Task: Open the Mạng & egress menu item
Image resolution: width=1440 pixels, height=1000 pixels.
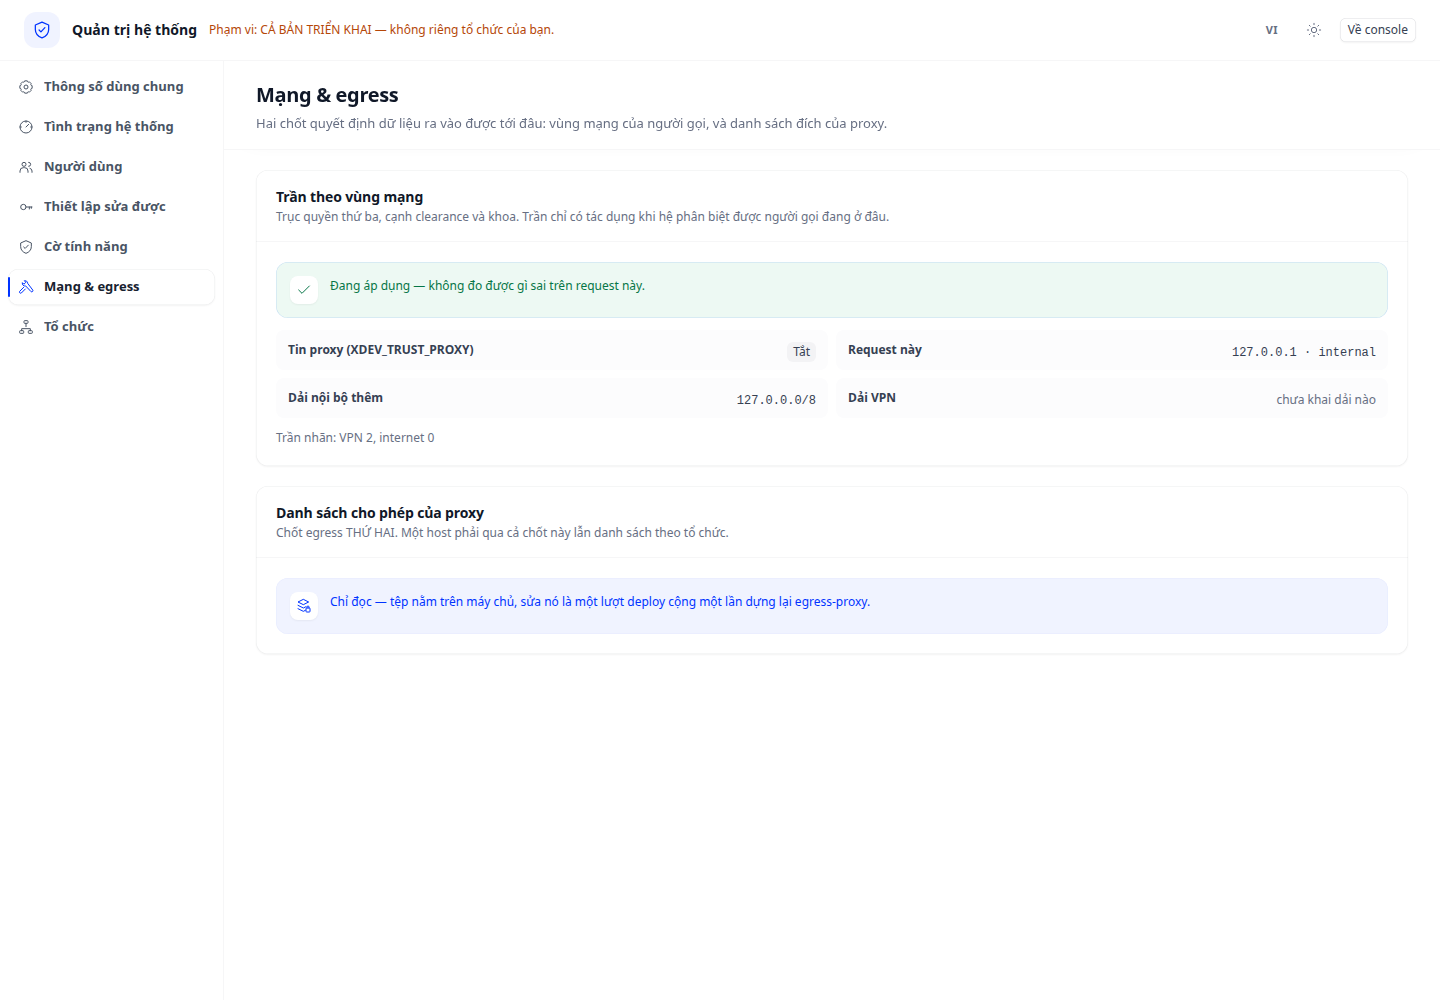Action: (x=112, y=287)
